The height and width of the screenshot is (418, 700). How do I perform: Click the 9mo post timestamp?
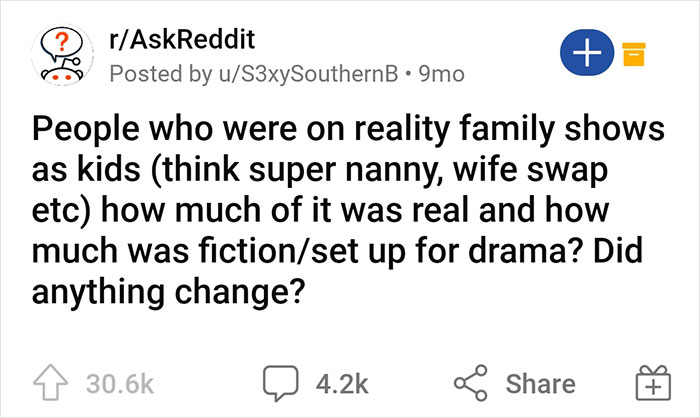tap(441, 74)
